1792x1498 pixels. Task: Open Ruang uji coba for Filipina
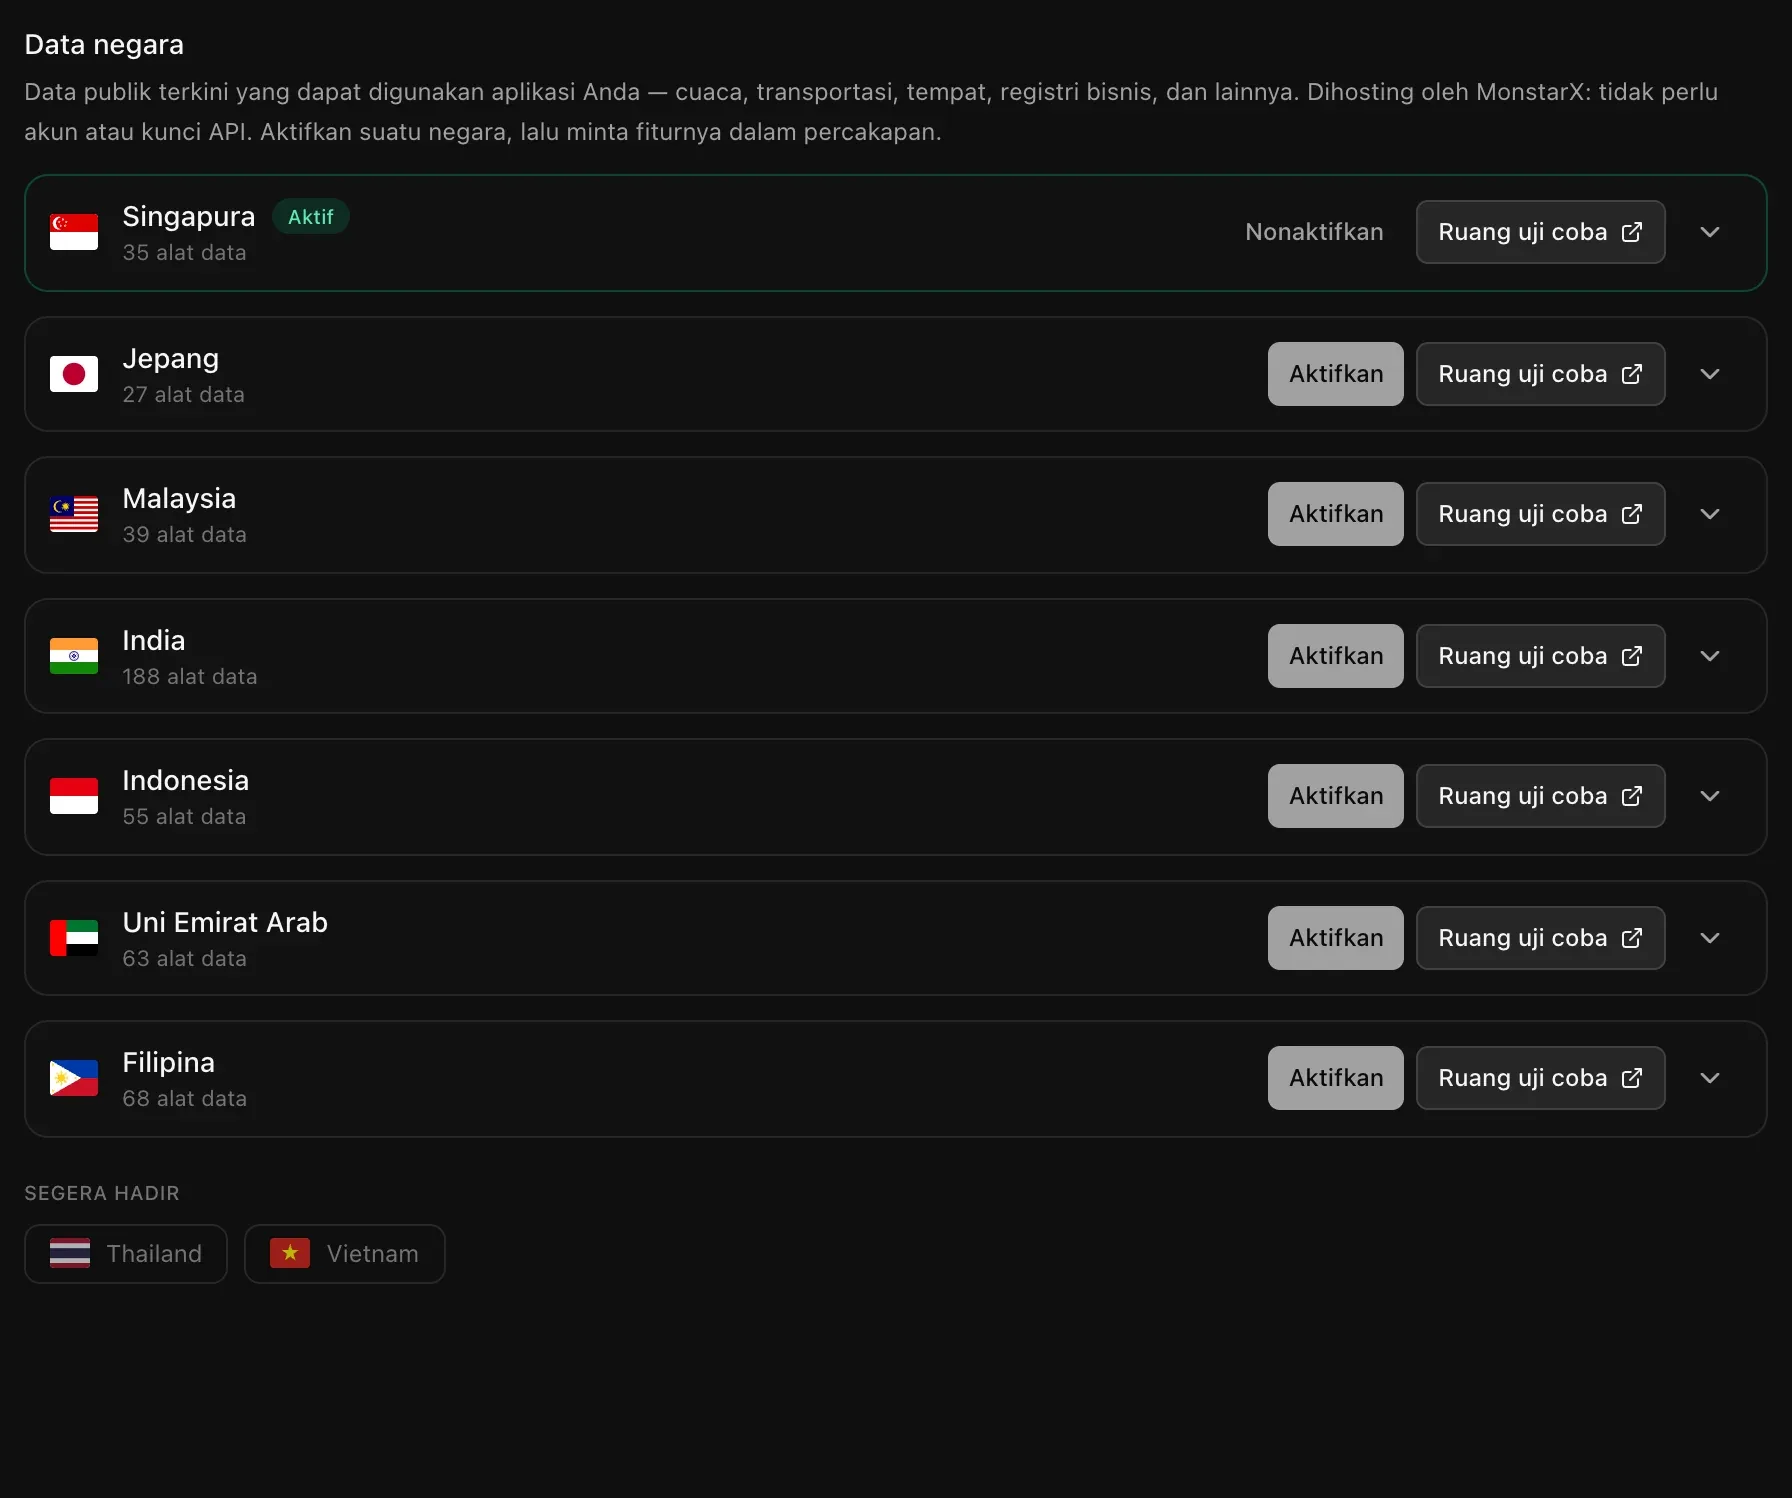click(x=1540, y=1078)
